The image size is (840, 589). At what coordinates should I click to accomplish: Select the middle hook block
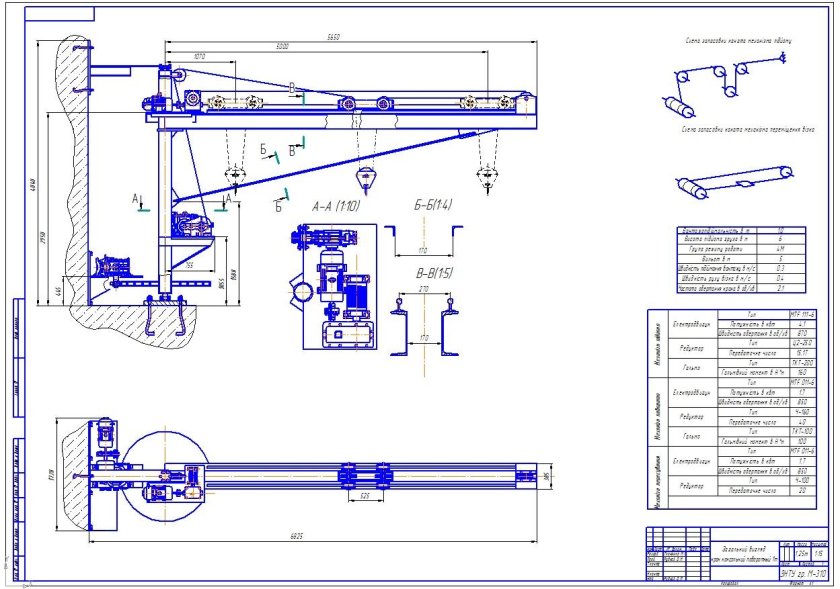click(370, 178)
